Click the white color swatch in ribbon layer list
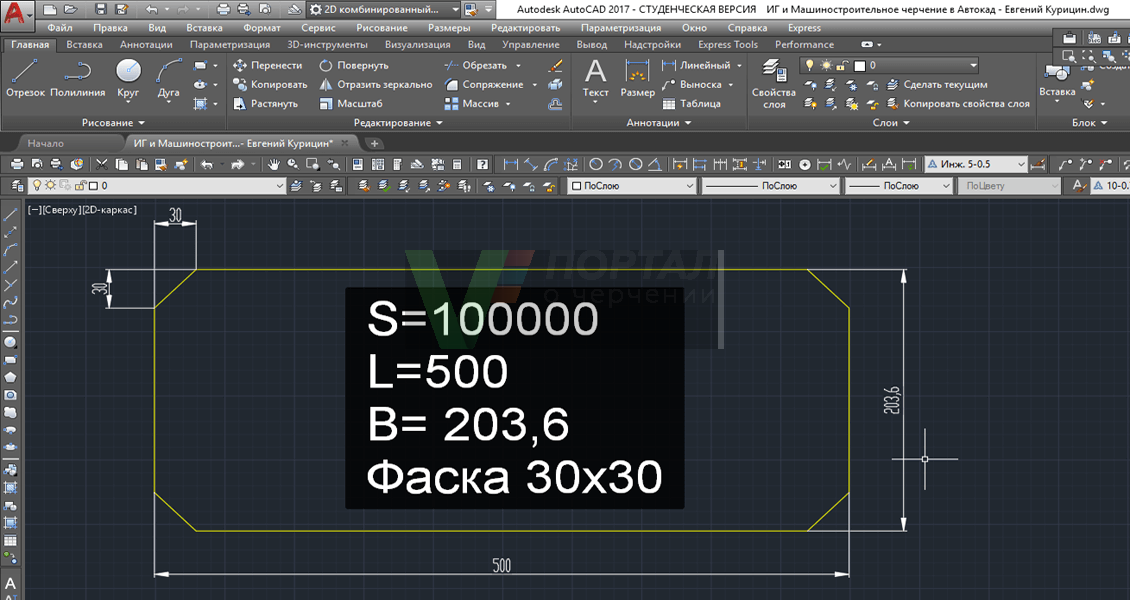Screen dimensions: 1130x600 click(859, 66)
